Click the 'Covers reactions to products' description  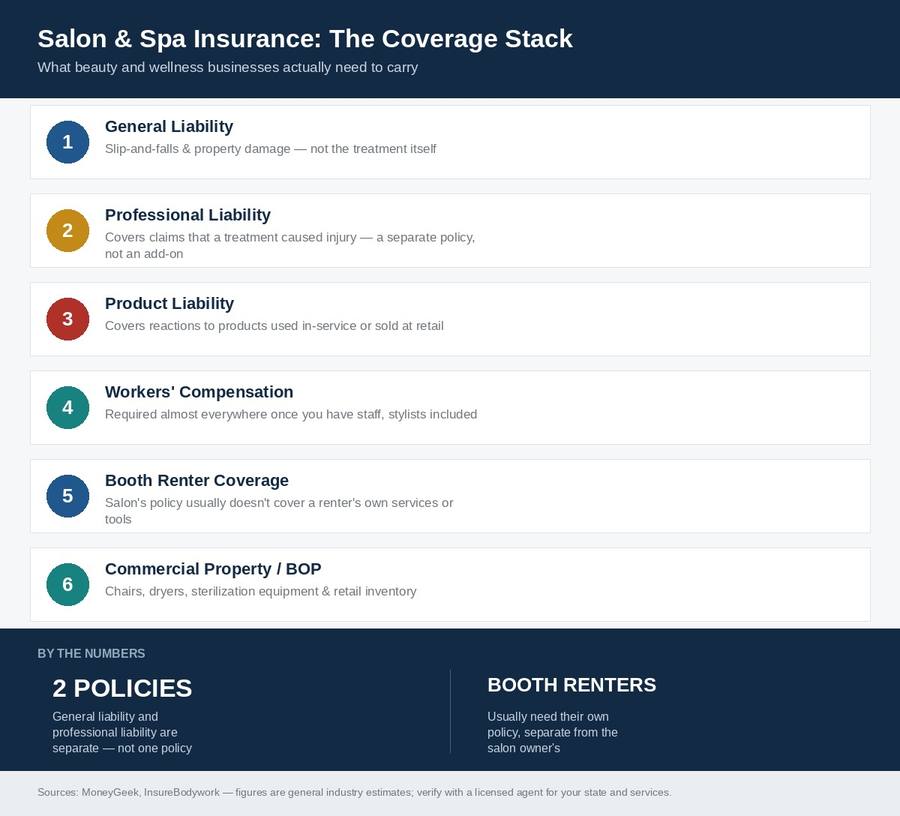(274, 325)
